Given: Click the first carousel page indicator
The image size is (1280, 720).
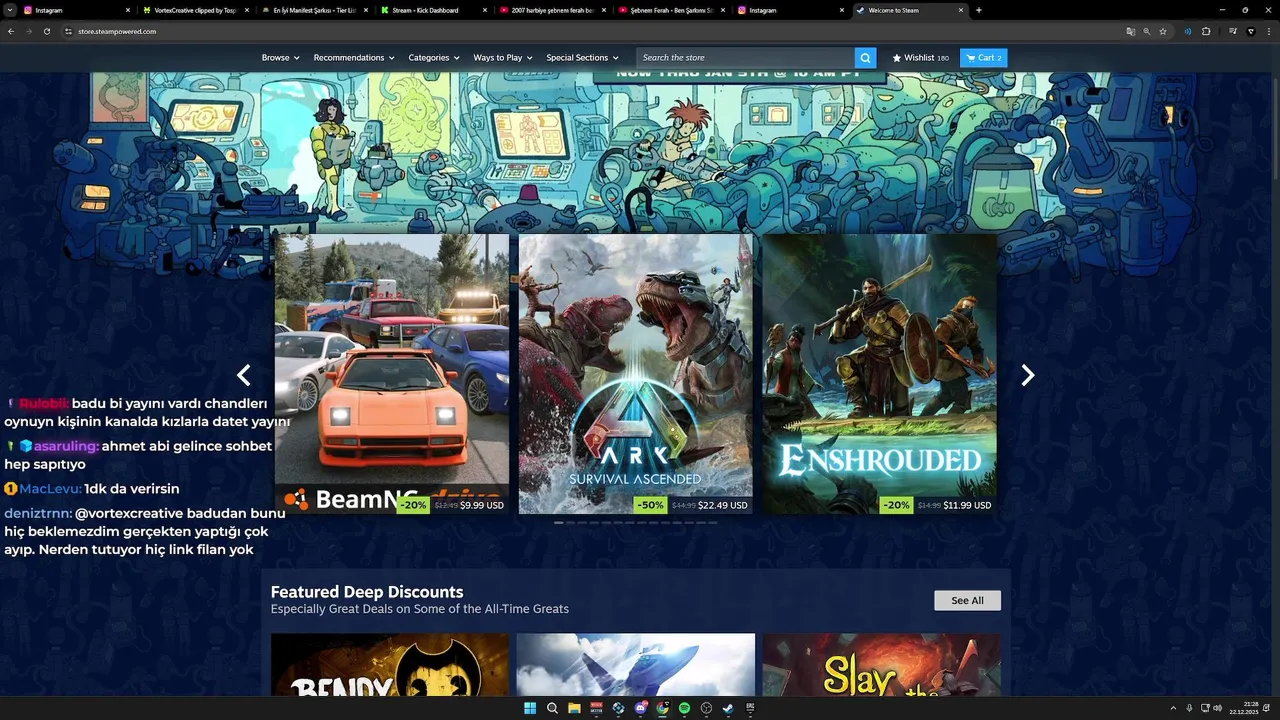Looking at the screenshot, I should (x=559, y=522).
